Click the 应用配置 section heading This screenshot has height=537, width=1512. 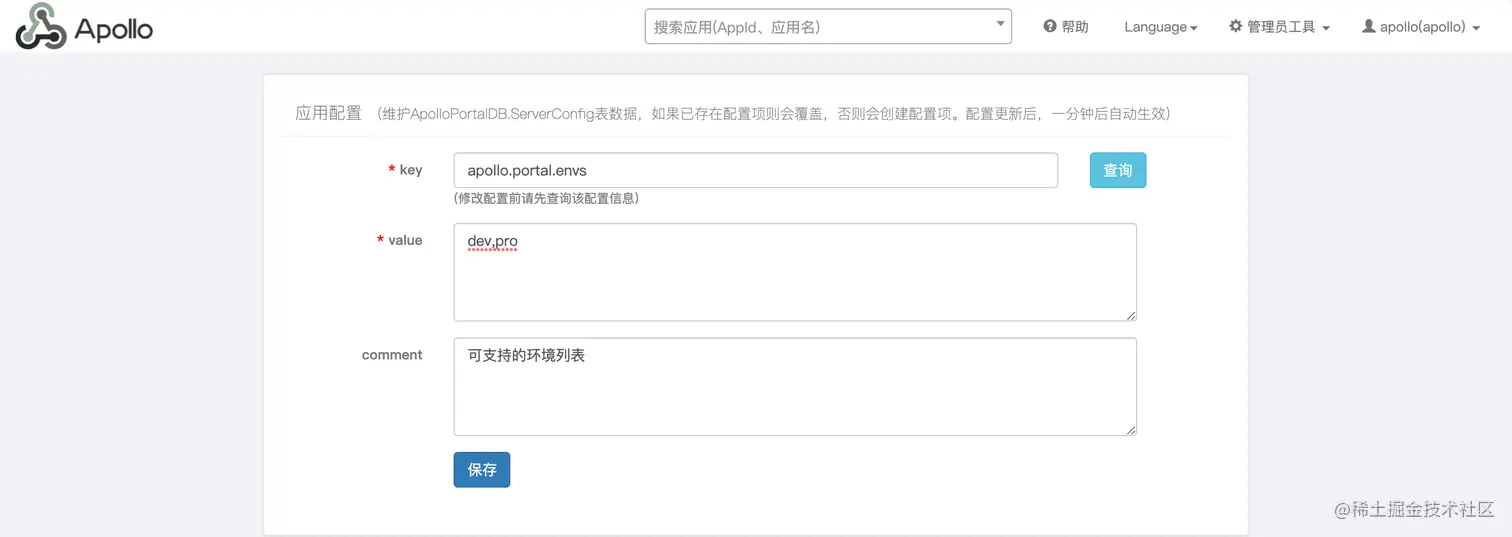pos(328,113)
